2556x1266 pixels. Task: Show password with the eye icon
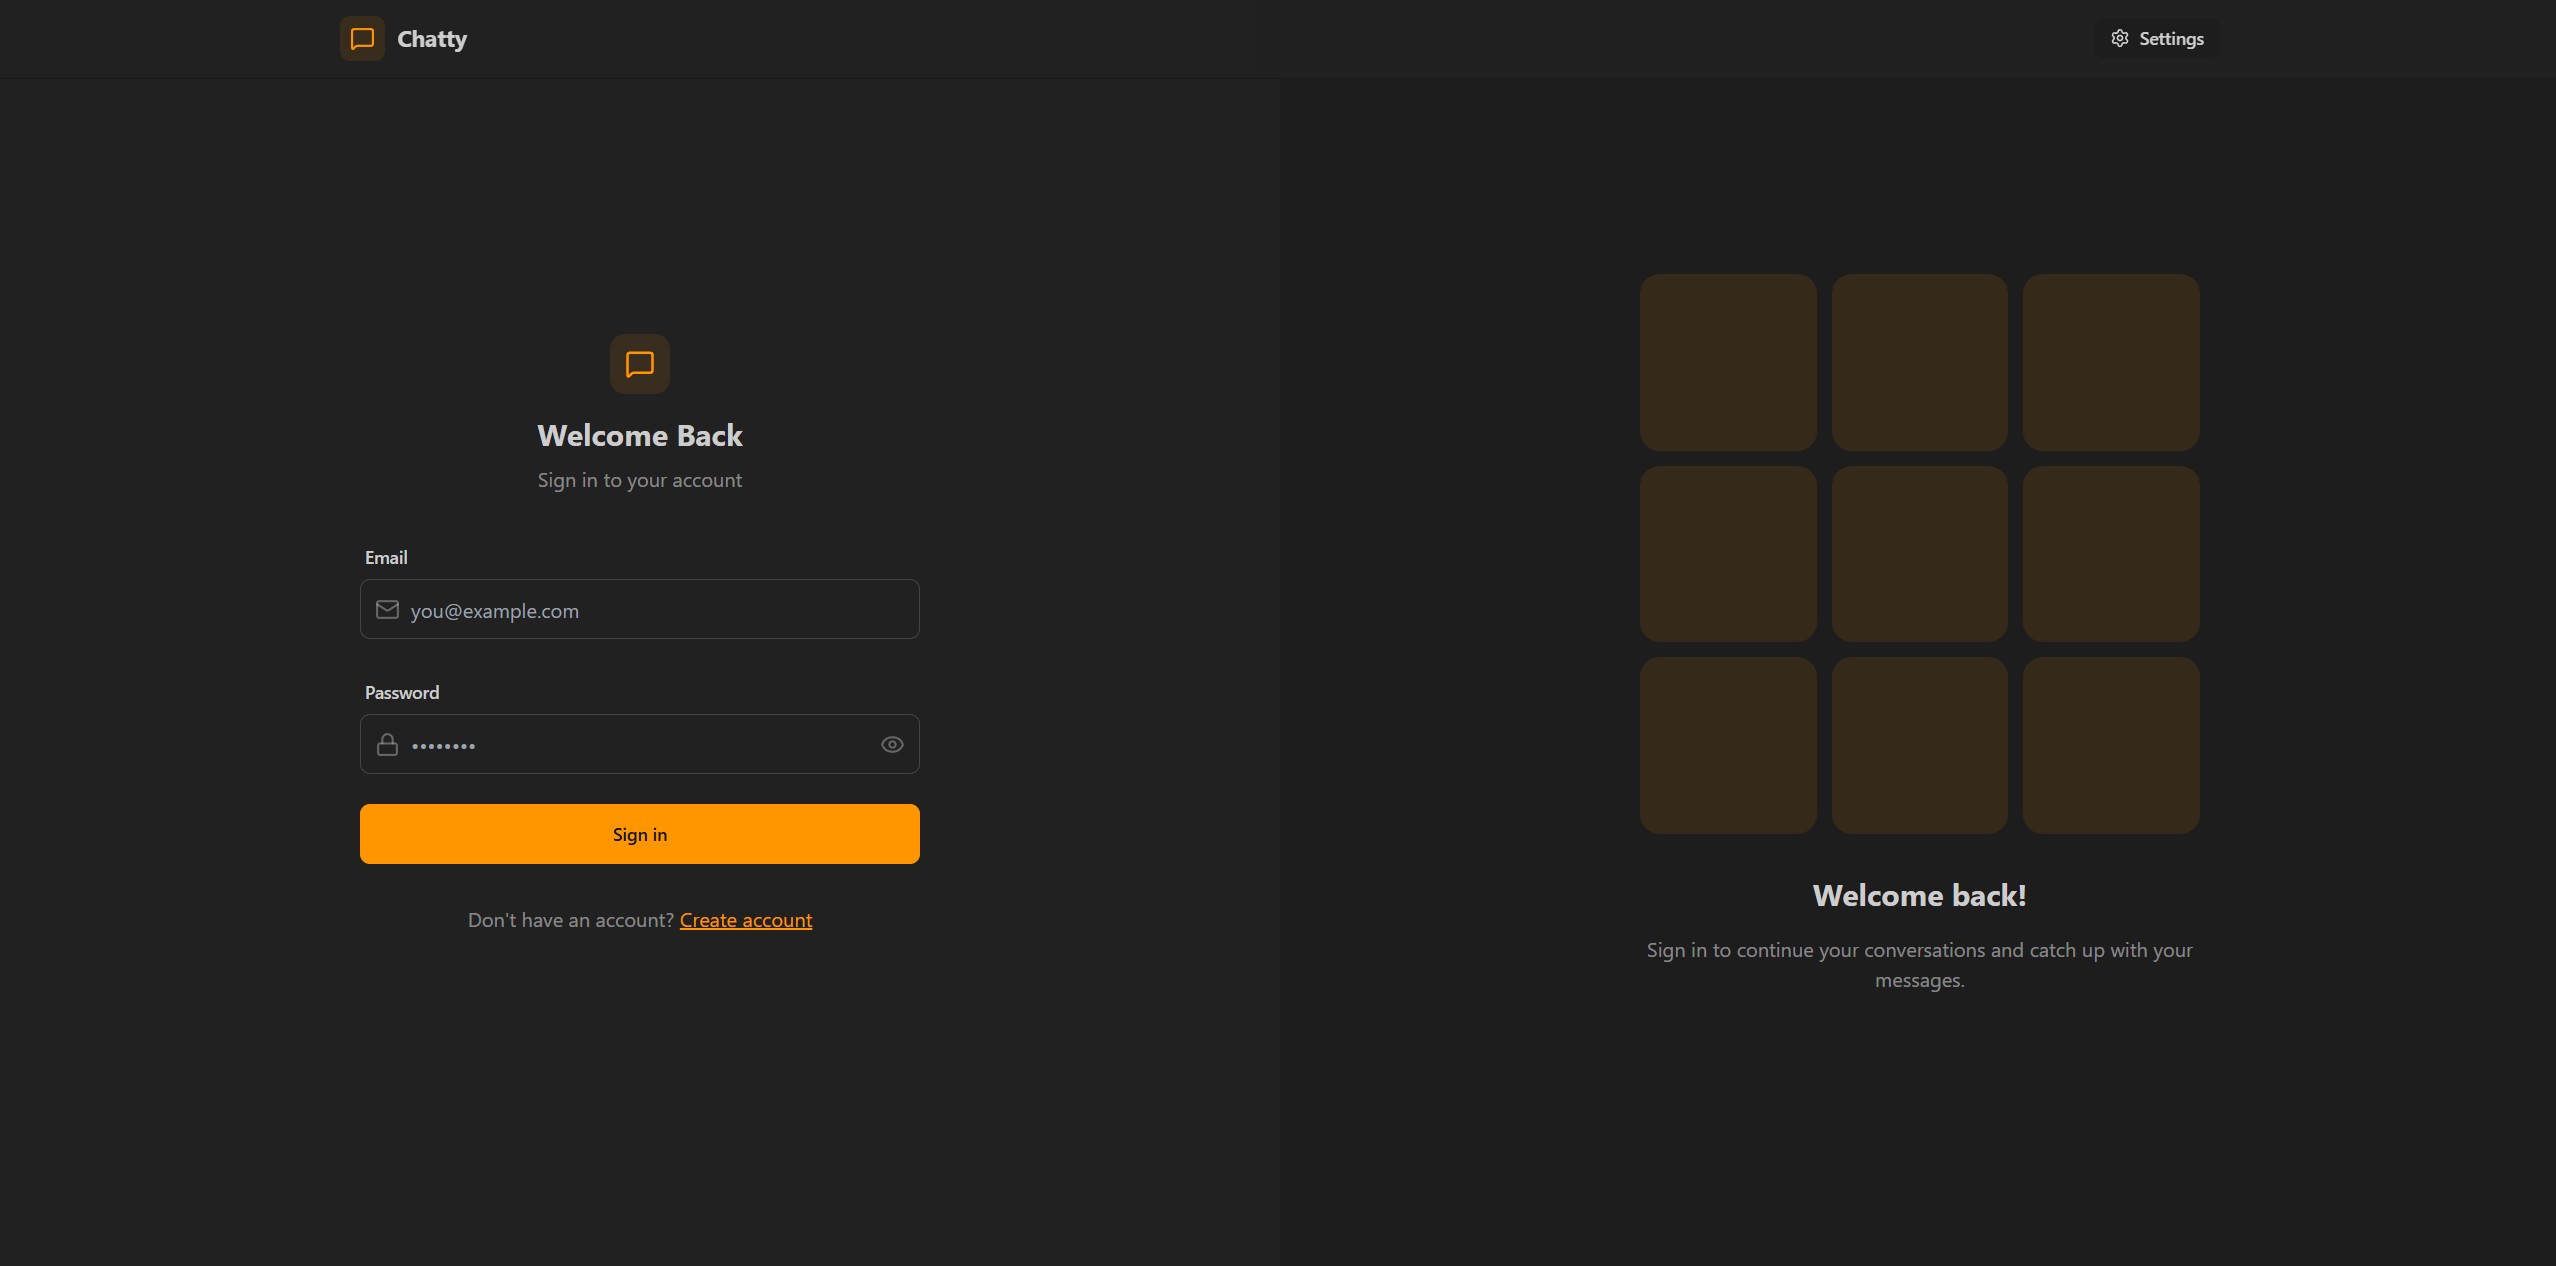tap(892, 745)
